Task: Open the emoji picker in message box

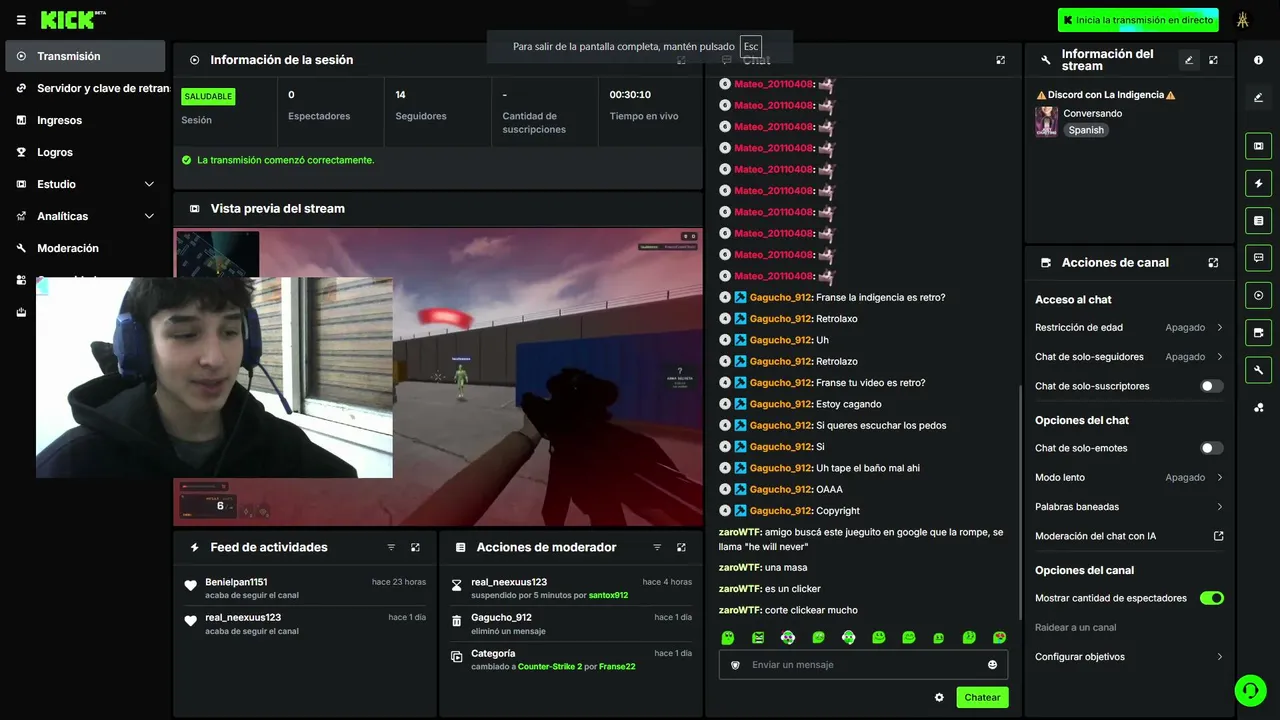Action: [992, 665]
